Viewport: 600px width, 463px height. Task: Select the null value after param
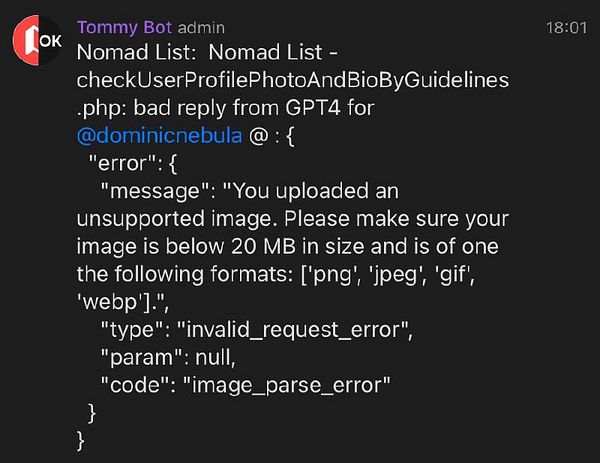(x=213, y=357)
